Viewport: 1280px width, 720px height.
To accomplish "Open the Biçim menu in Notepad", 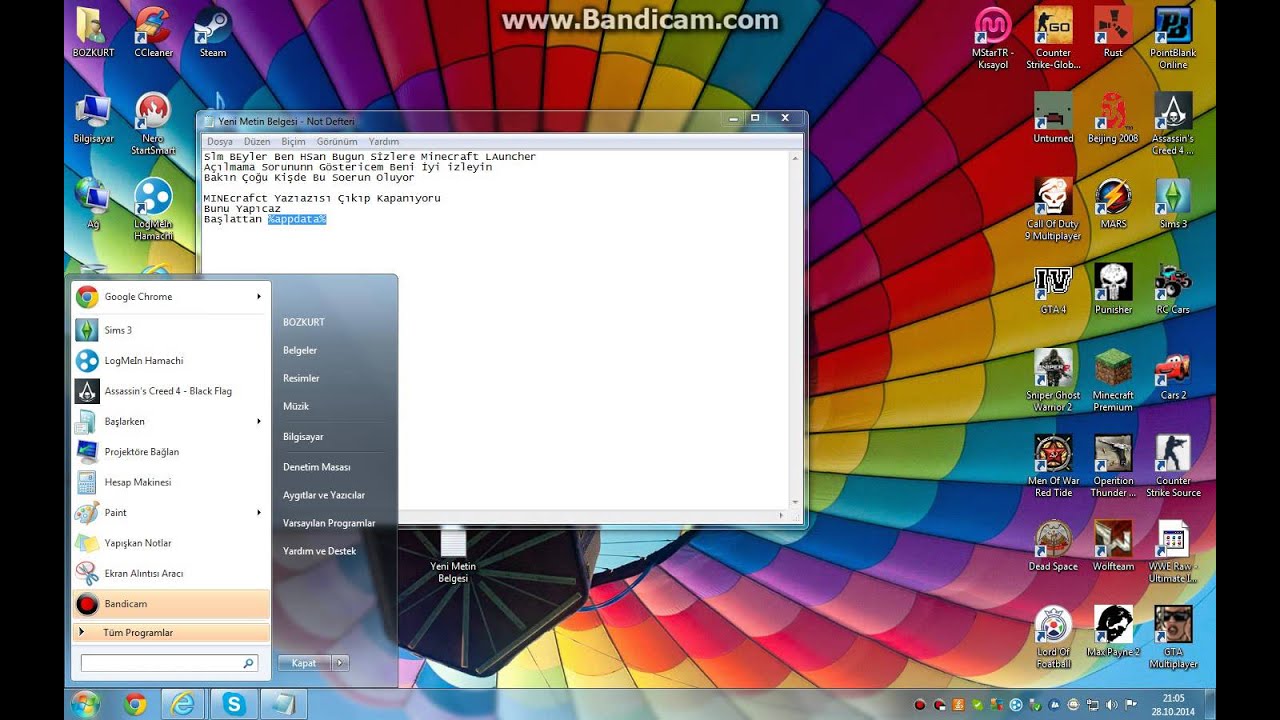I will coord(293,142).
